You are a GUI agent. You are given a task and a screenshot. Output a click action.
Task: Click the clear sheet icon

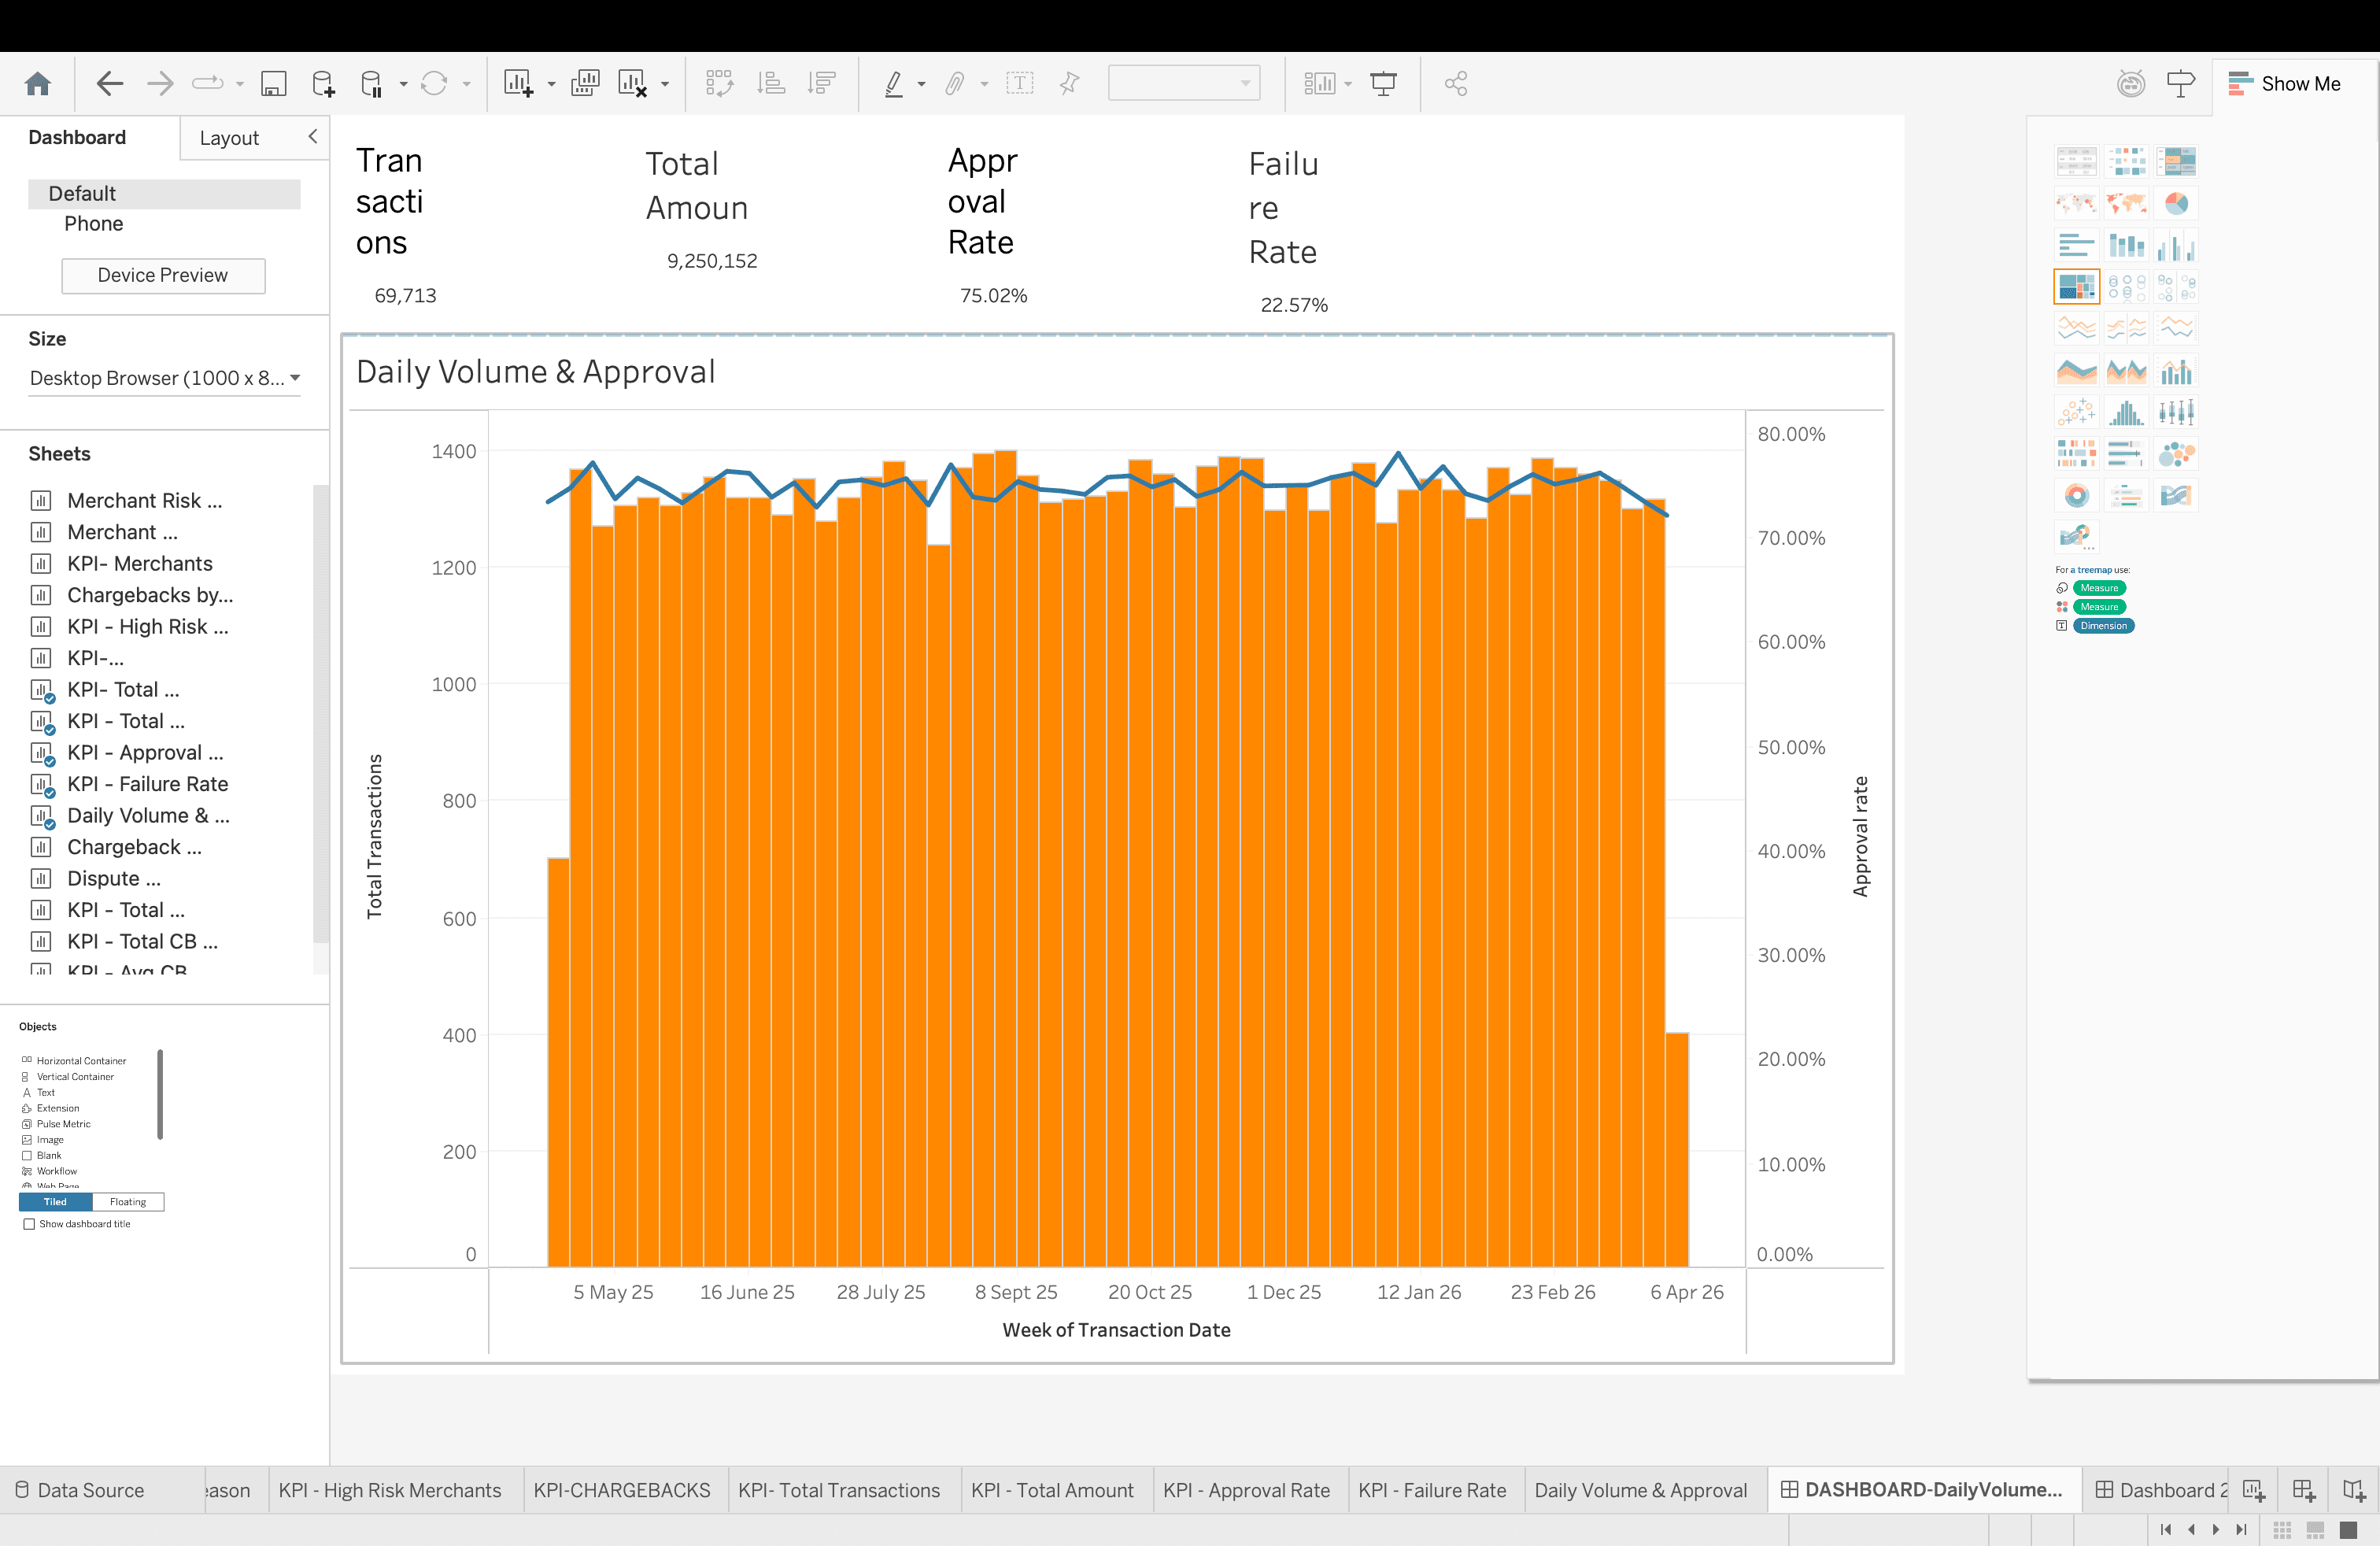(x=633, y=84)
